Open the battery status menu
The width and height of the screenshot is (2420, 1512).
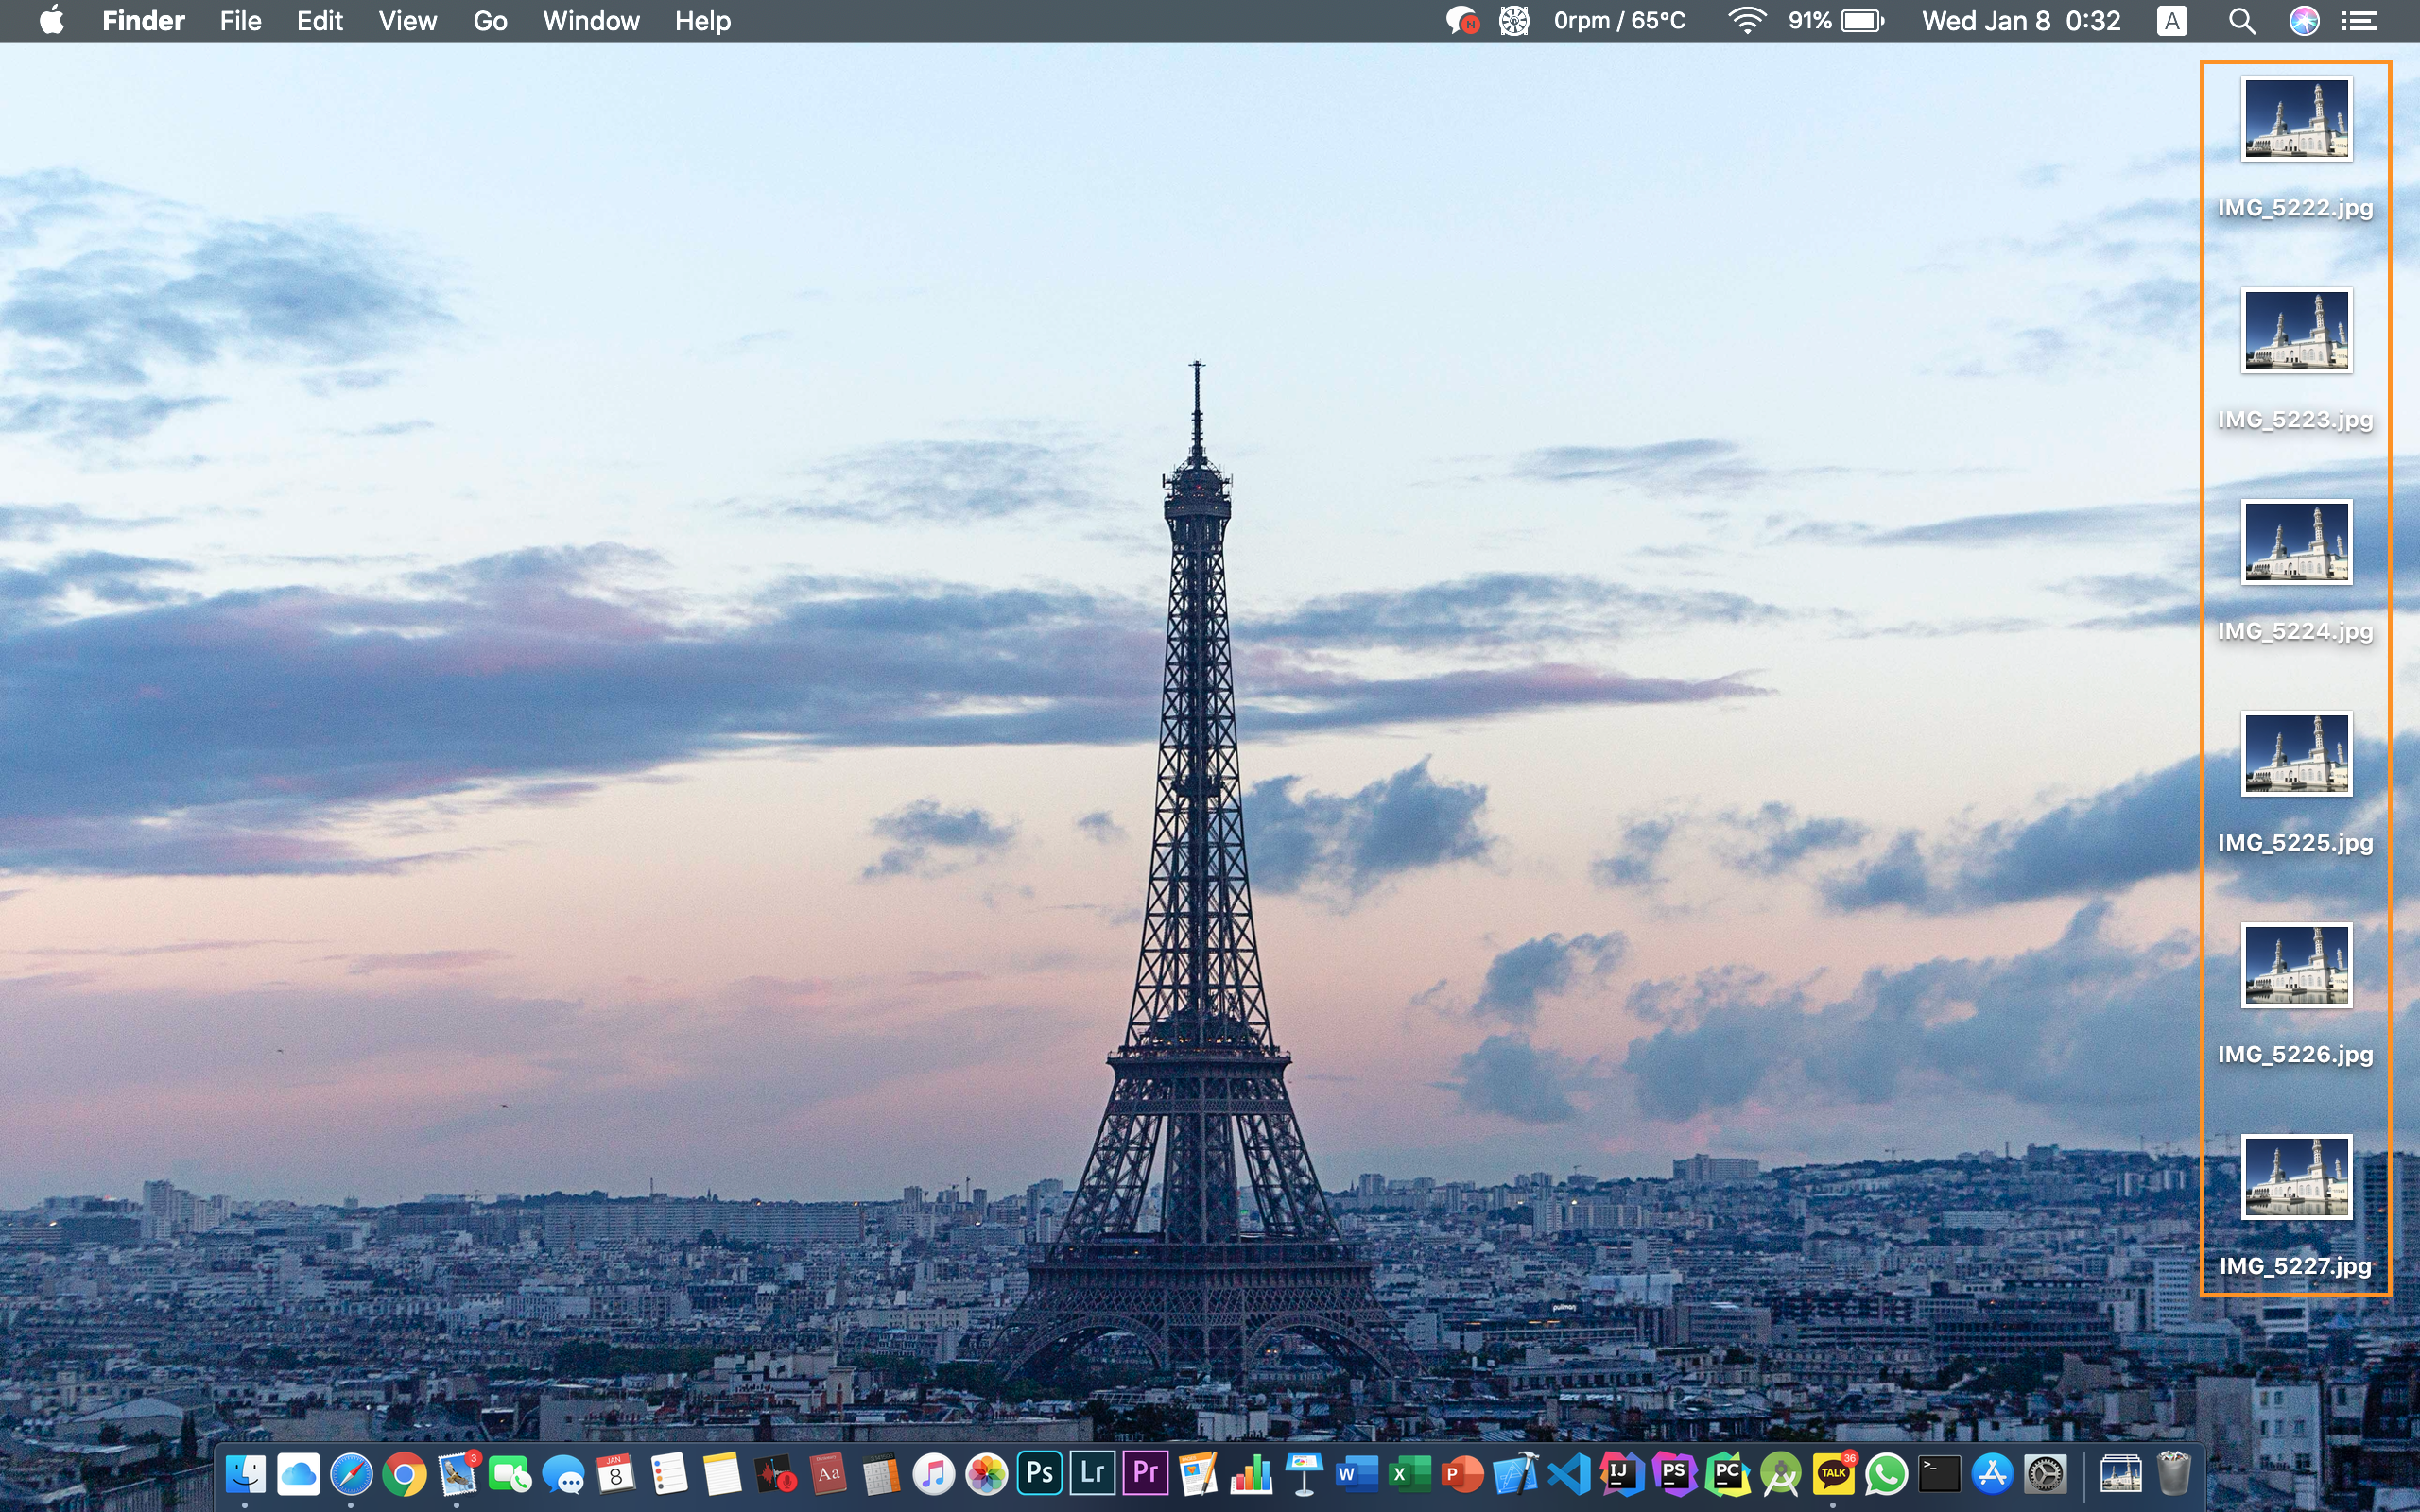(1862, 21)
